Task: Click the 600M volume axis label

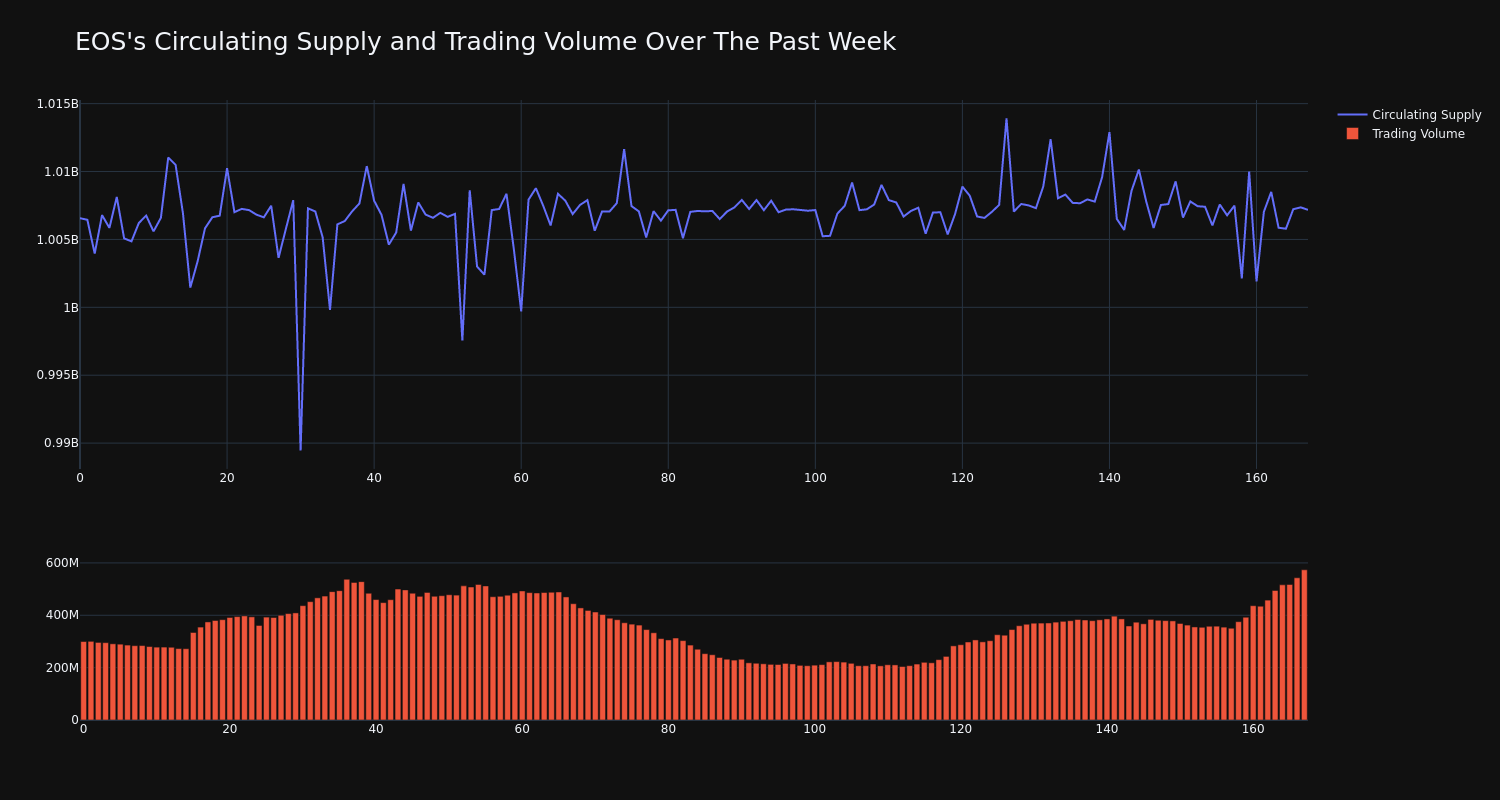Action: click(62, 563)
